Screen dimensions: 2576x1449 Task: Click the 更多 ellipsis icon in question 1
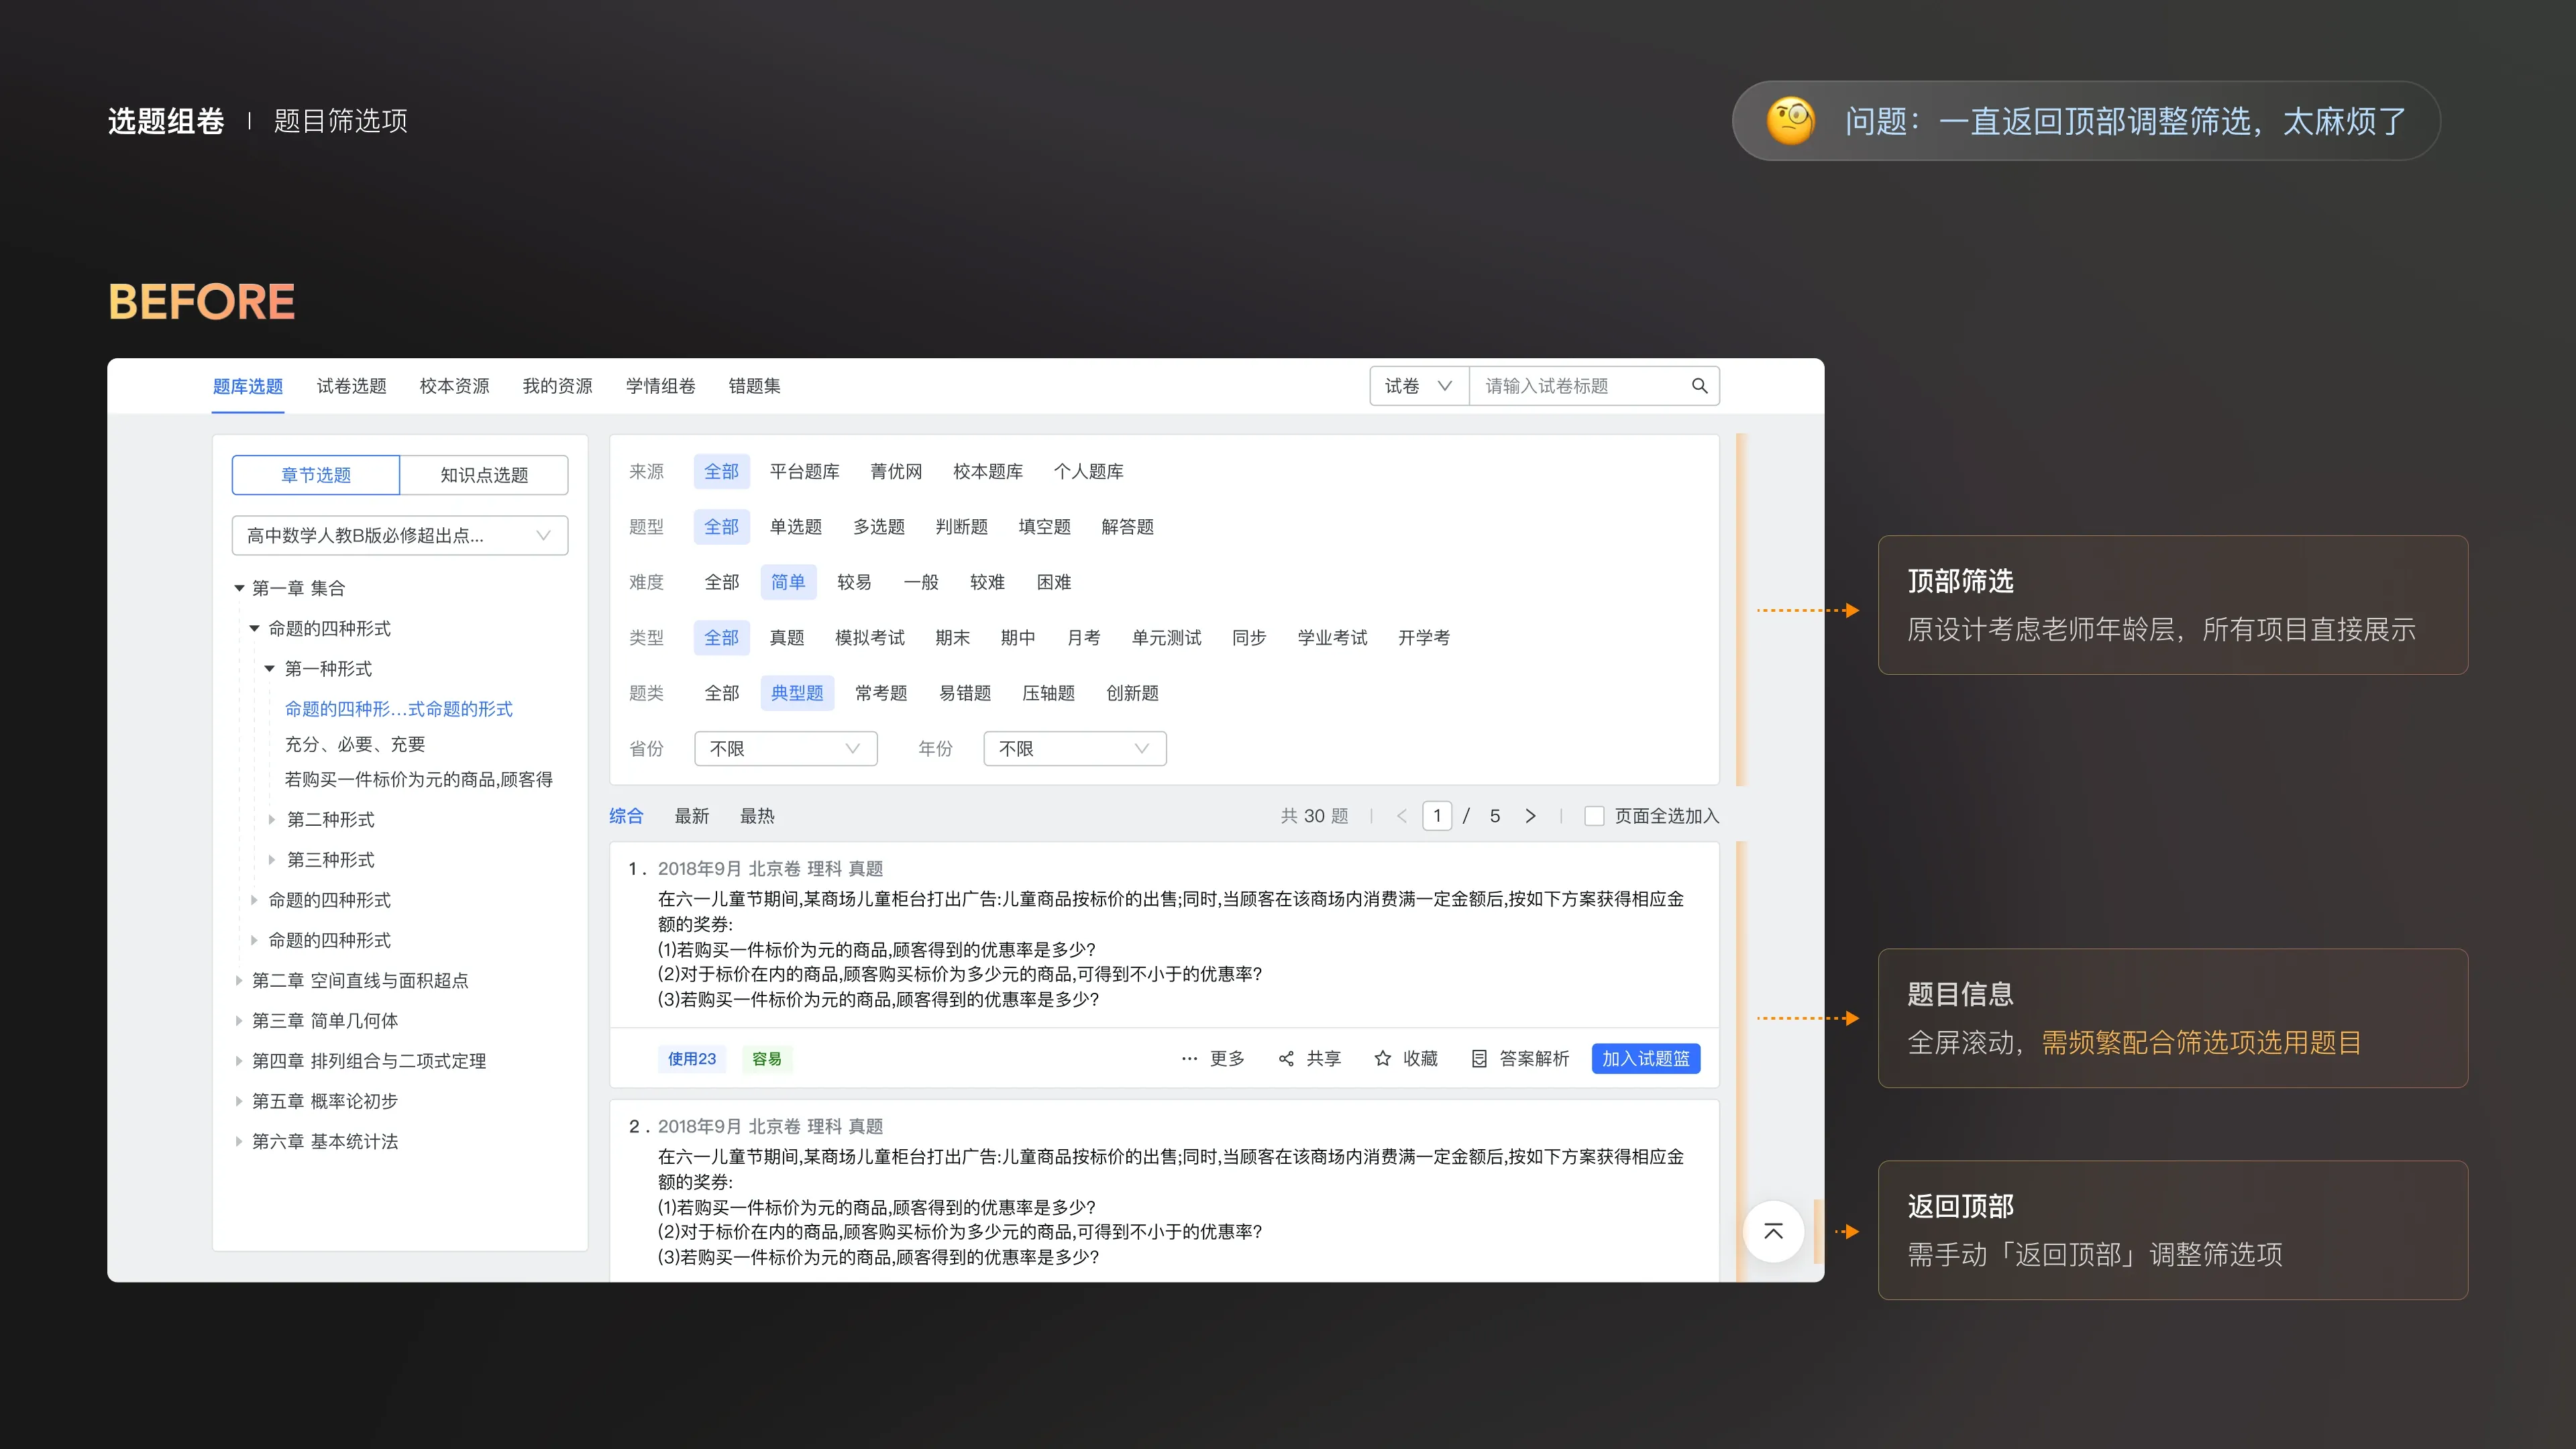[1189, 1058]
